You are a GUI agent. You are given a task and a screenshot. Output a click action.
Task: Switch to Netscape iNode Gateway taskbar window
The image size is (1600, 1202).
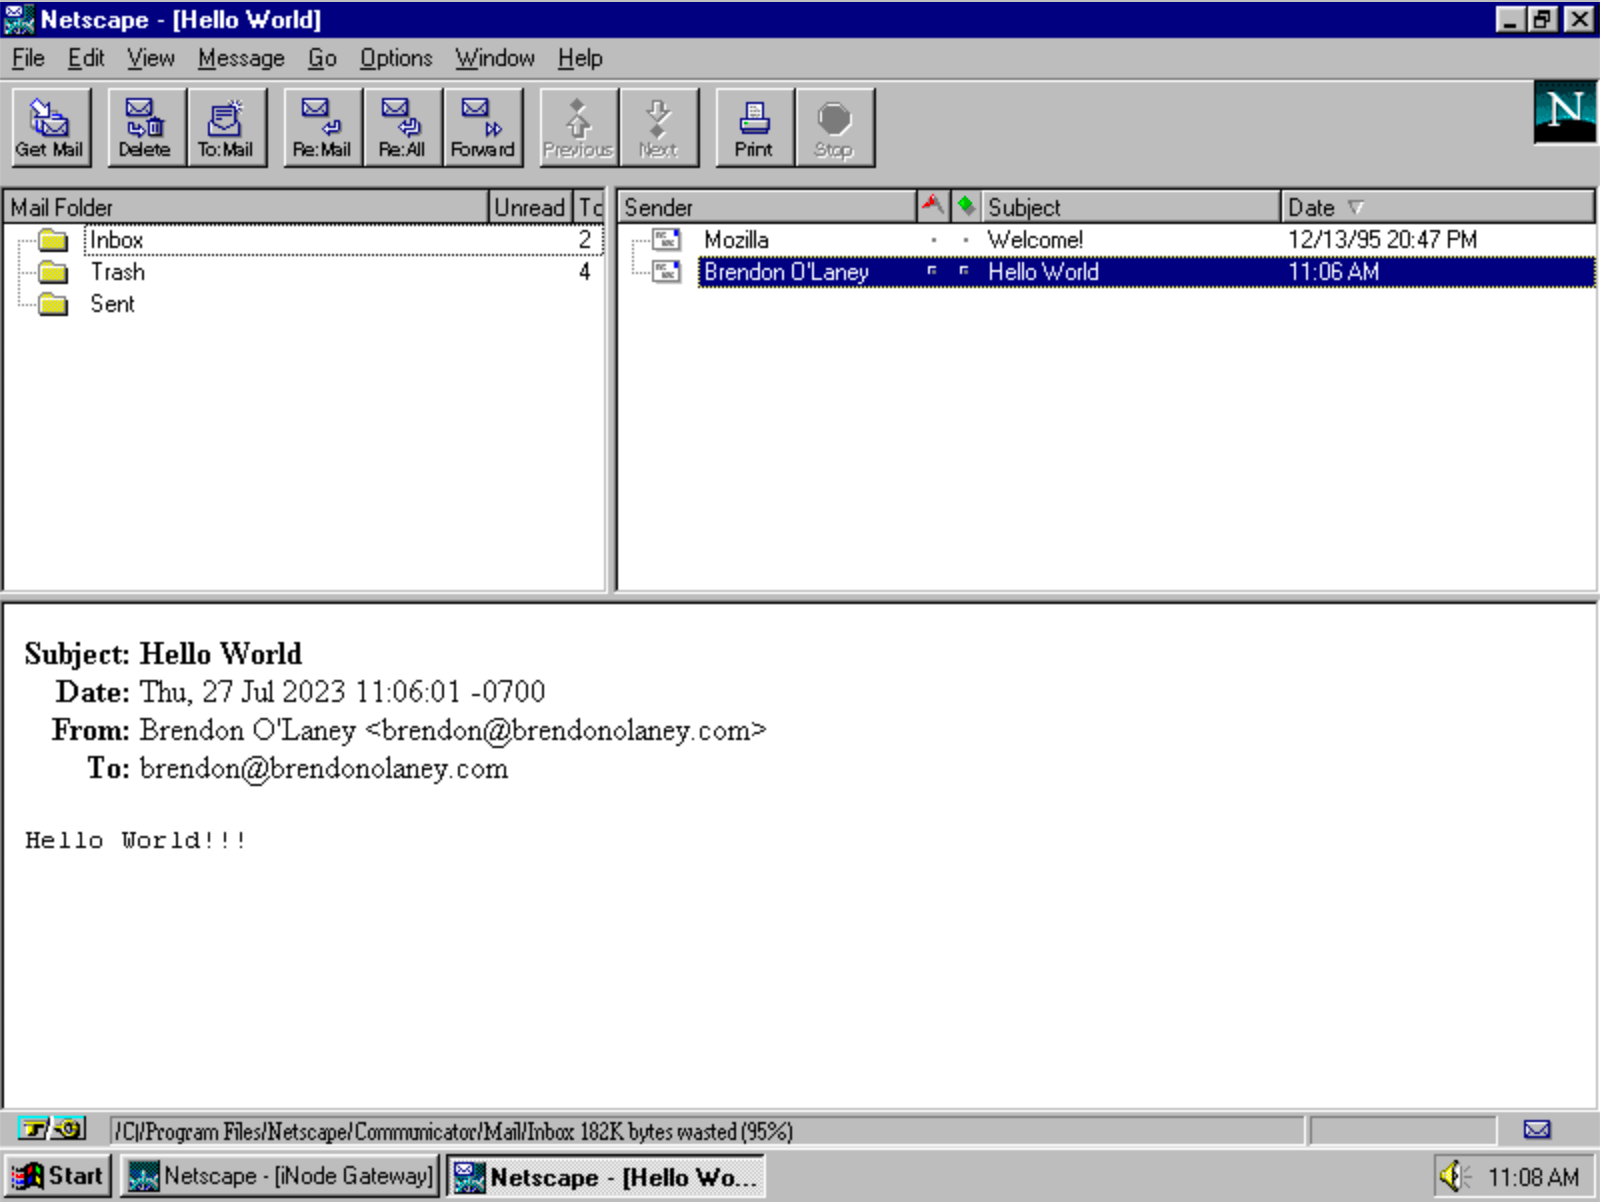280,1176
